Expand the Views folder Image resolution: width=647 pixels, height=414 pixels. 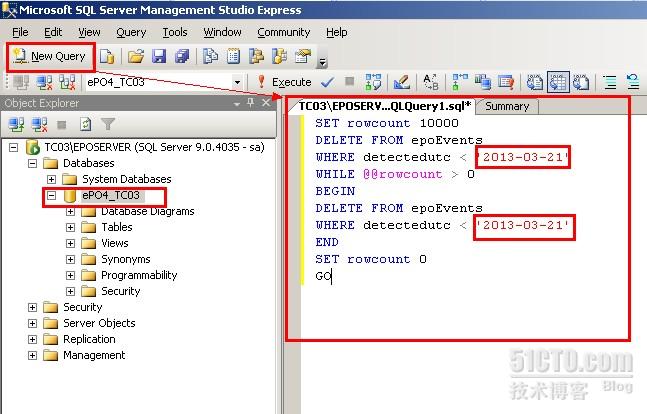pyautogui.click(x=71, y=244)
